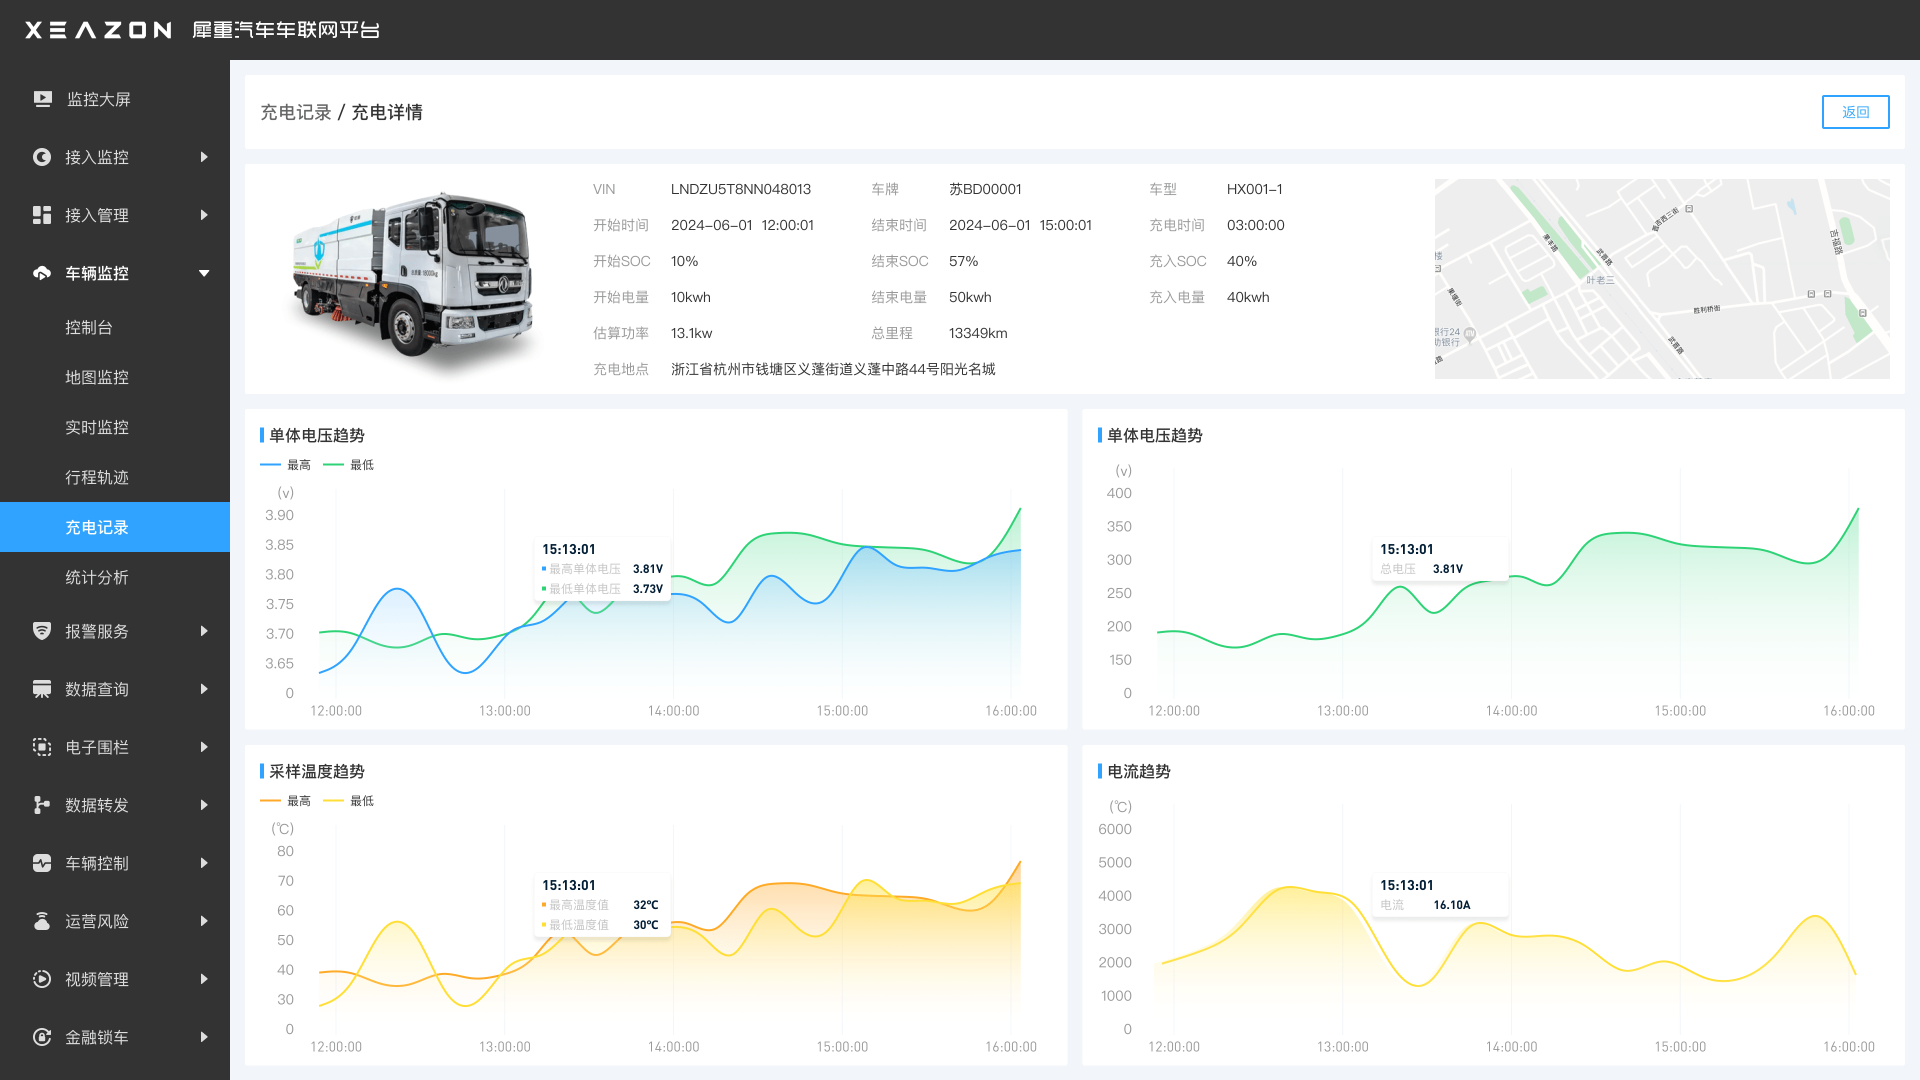Click the 估算功率 value 13.1kw
This screenshot has width=1920, height=1080.
point(692,333)
